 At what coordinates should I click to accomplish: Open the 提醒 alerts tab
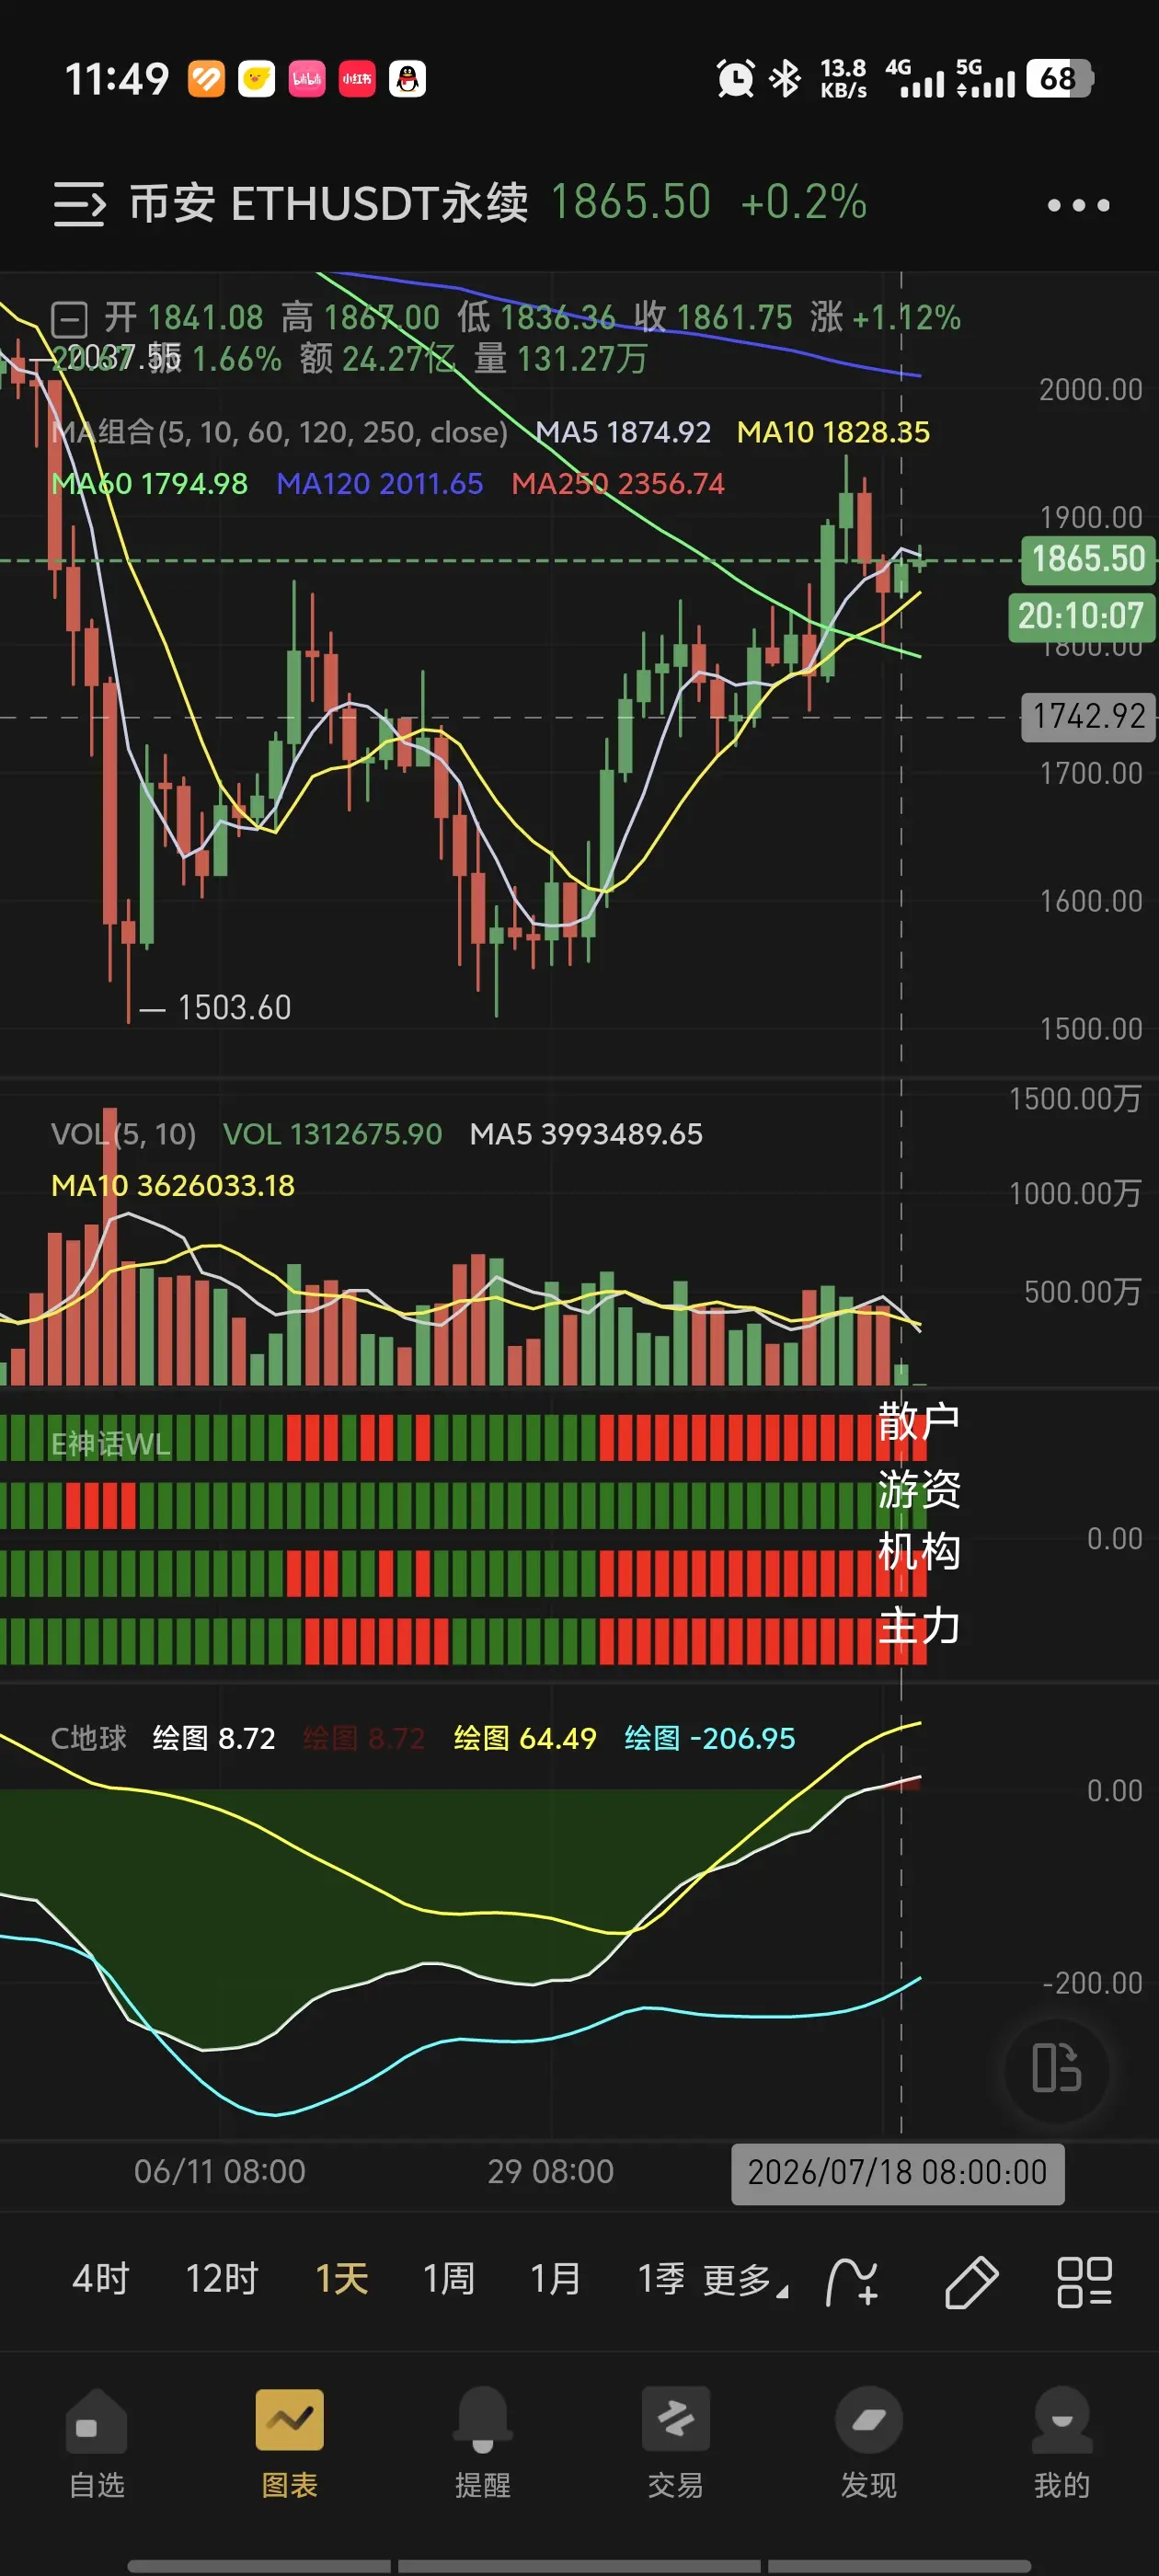coord(483,2445)
